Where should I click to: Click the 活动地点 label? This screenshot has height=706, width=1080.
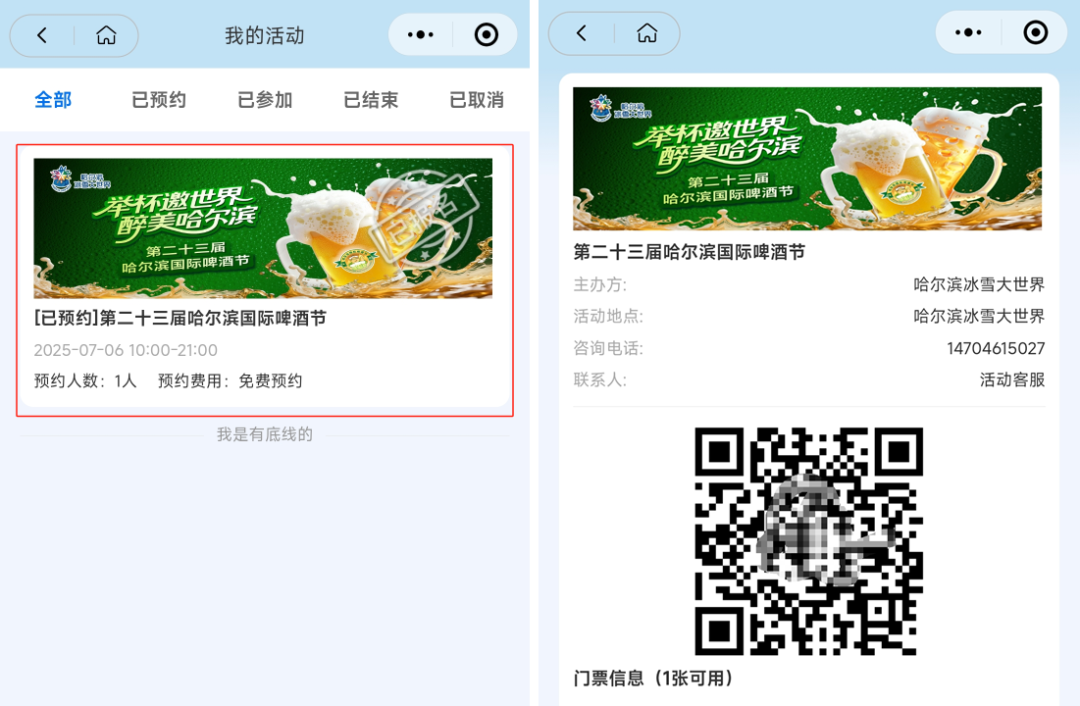click(x=608, y=316)
